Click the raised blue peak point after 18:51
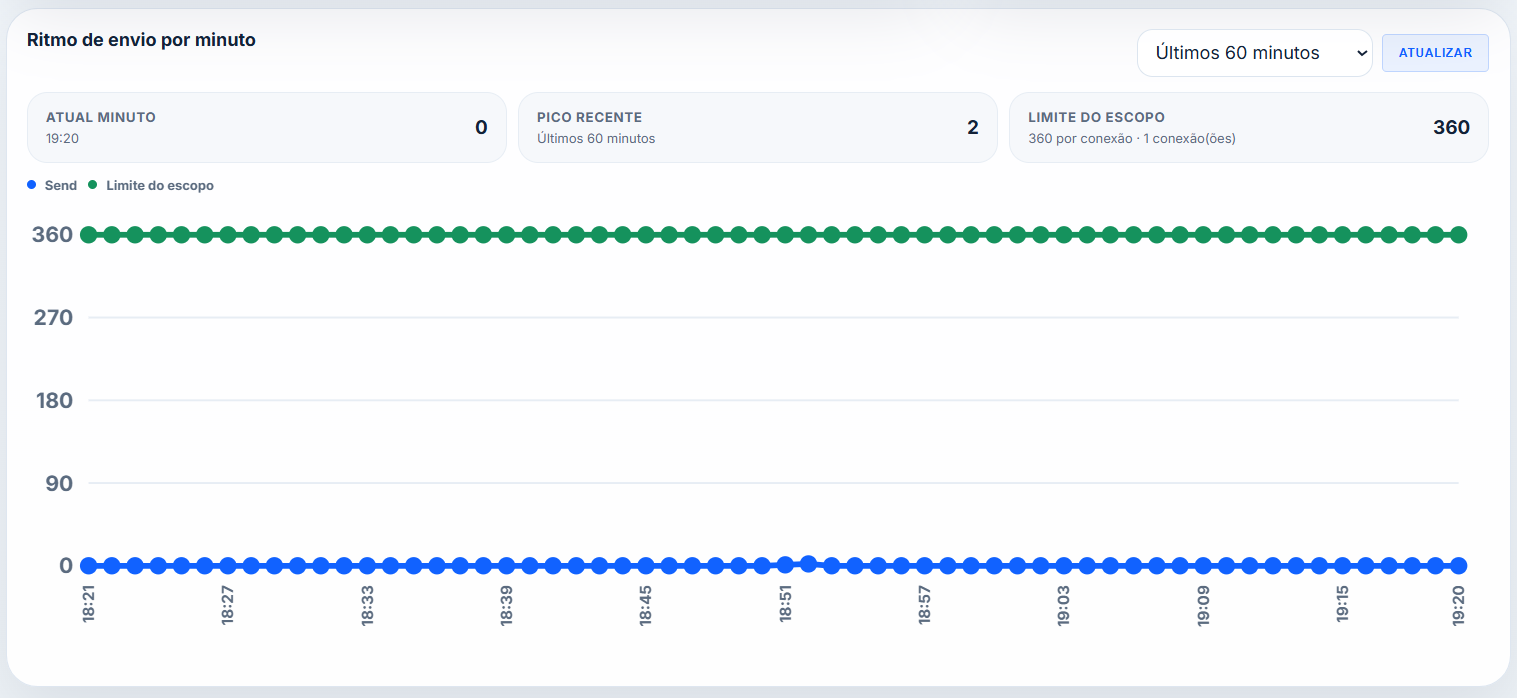The height and width of the screenshot is (698, 1517). pos(808,563)
